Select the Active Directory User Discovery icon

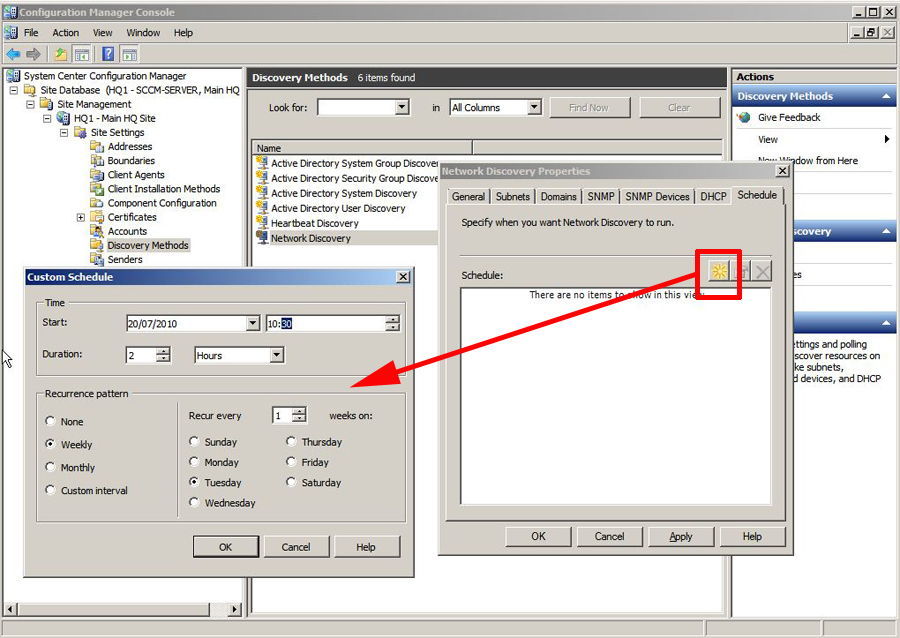[262, 208]
